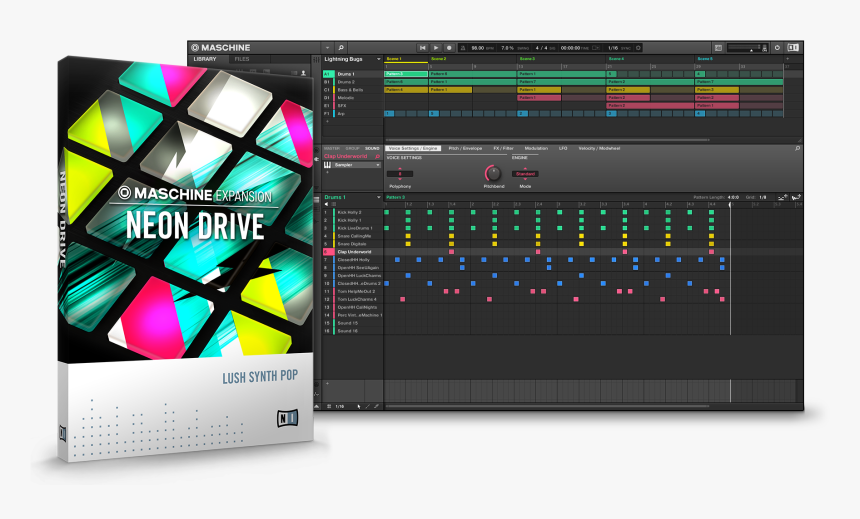
Task: Toggle arranger view icon beside Lightning Bugs
Action: pos(316,59)
